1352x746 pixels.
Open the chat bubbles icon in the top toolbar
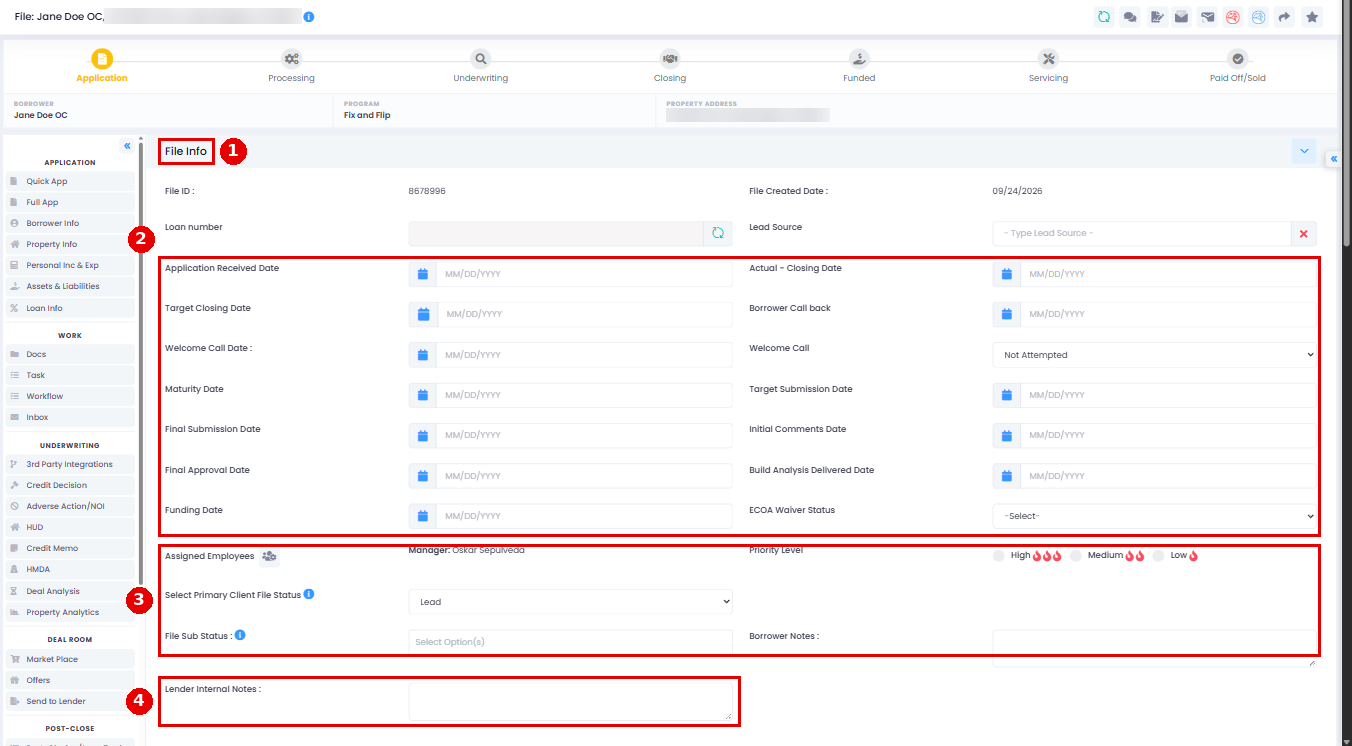1130,17
